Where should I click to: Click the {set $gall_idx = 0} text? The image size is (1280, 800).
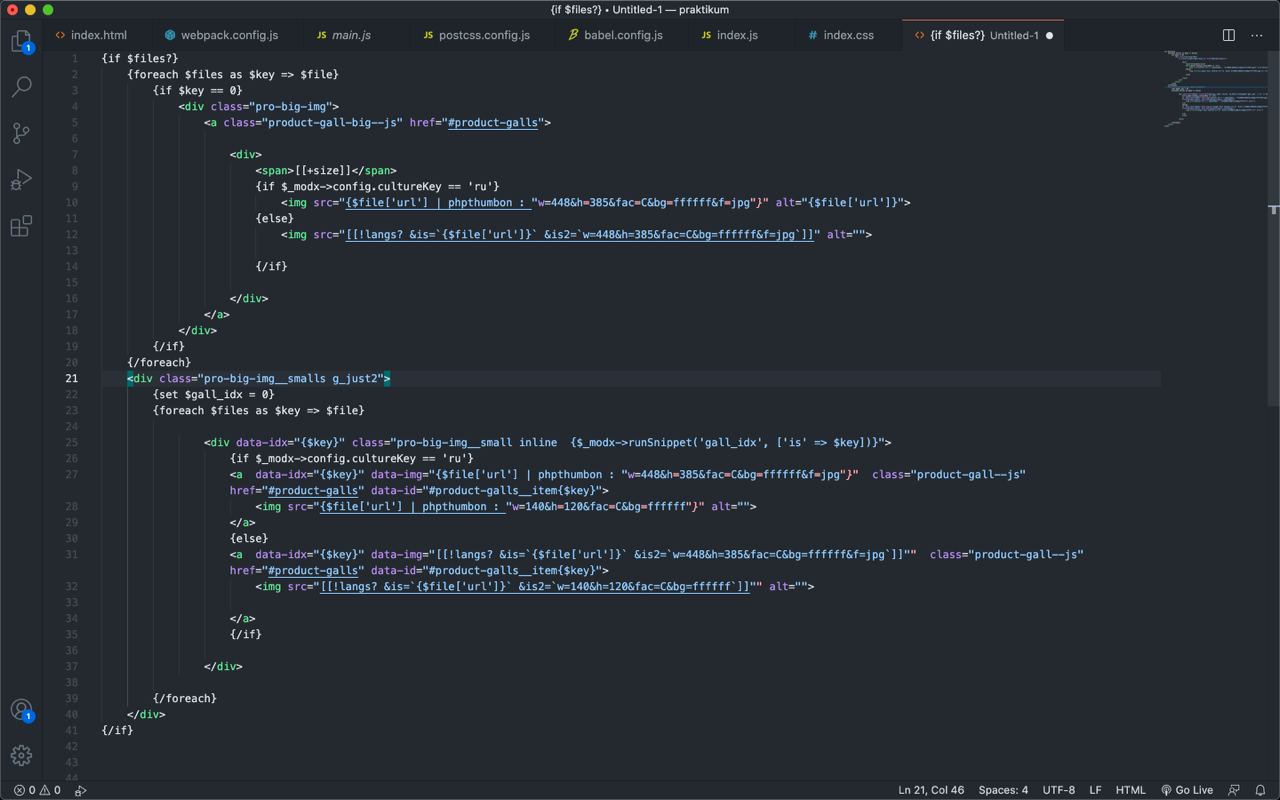coord(214,394)
